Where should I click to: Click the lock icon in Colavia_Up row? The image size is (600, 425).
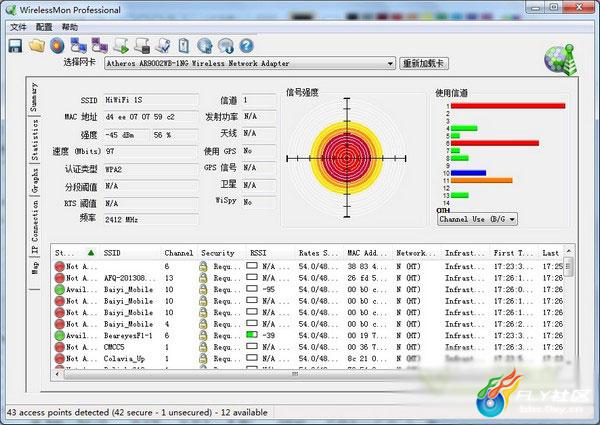tap(203, 358)
